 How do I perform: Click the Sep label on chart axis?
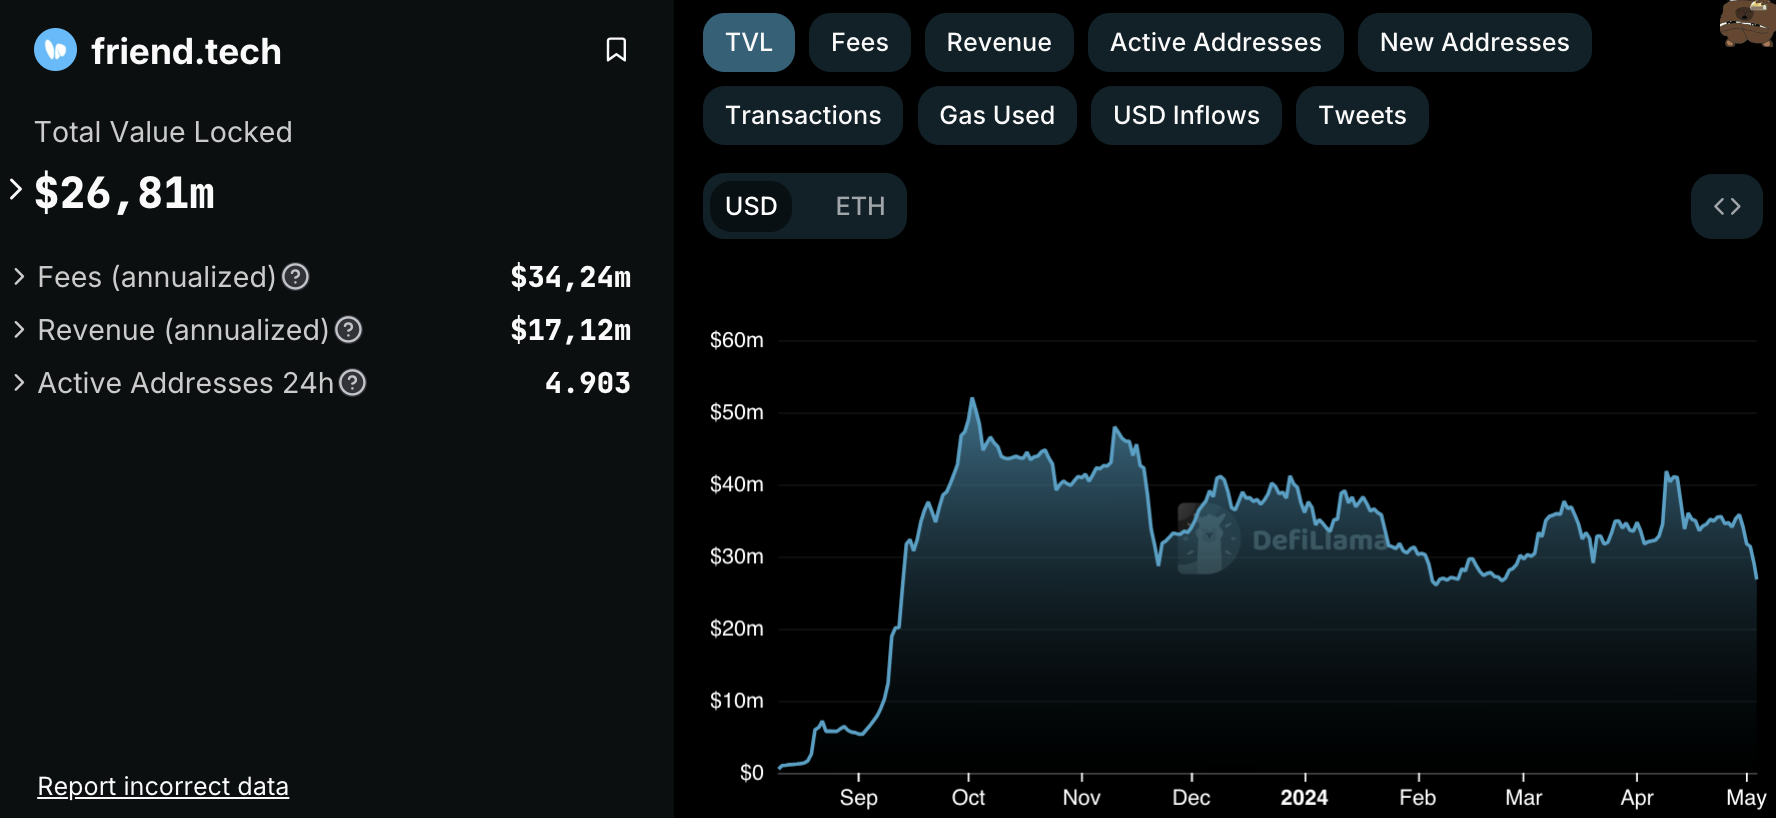858,797
